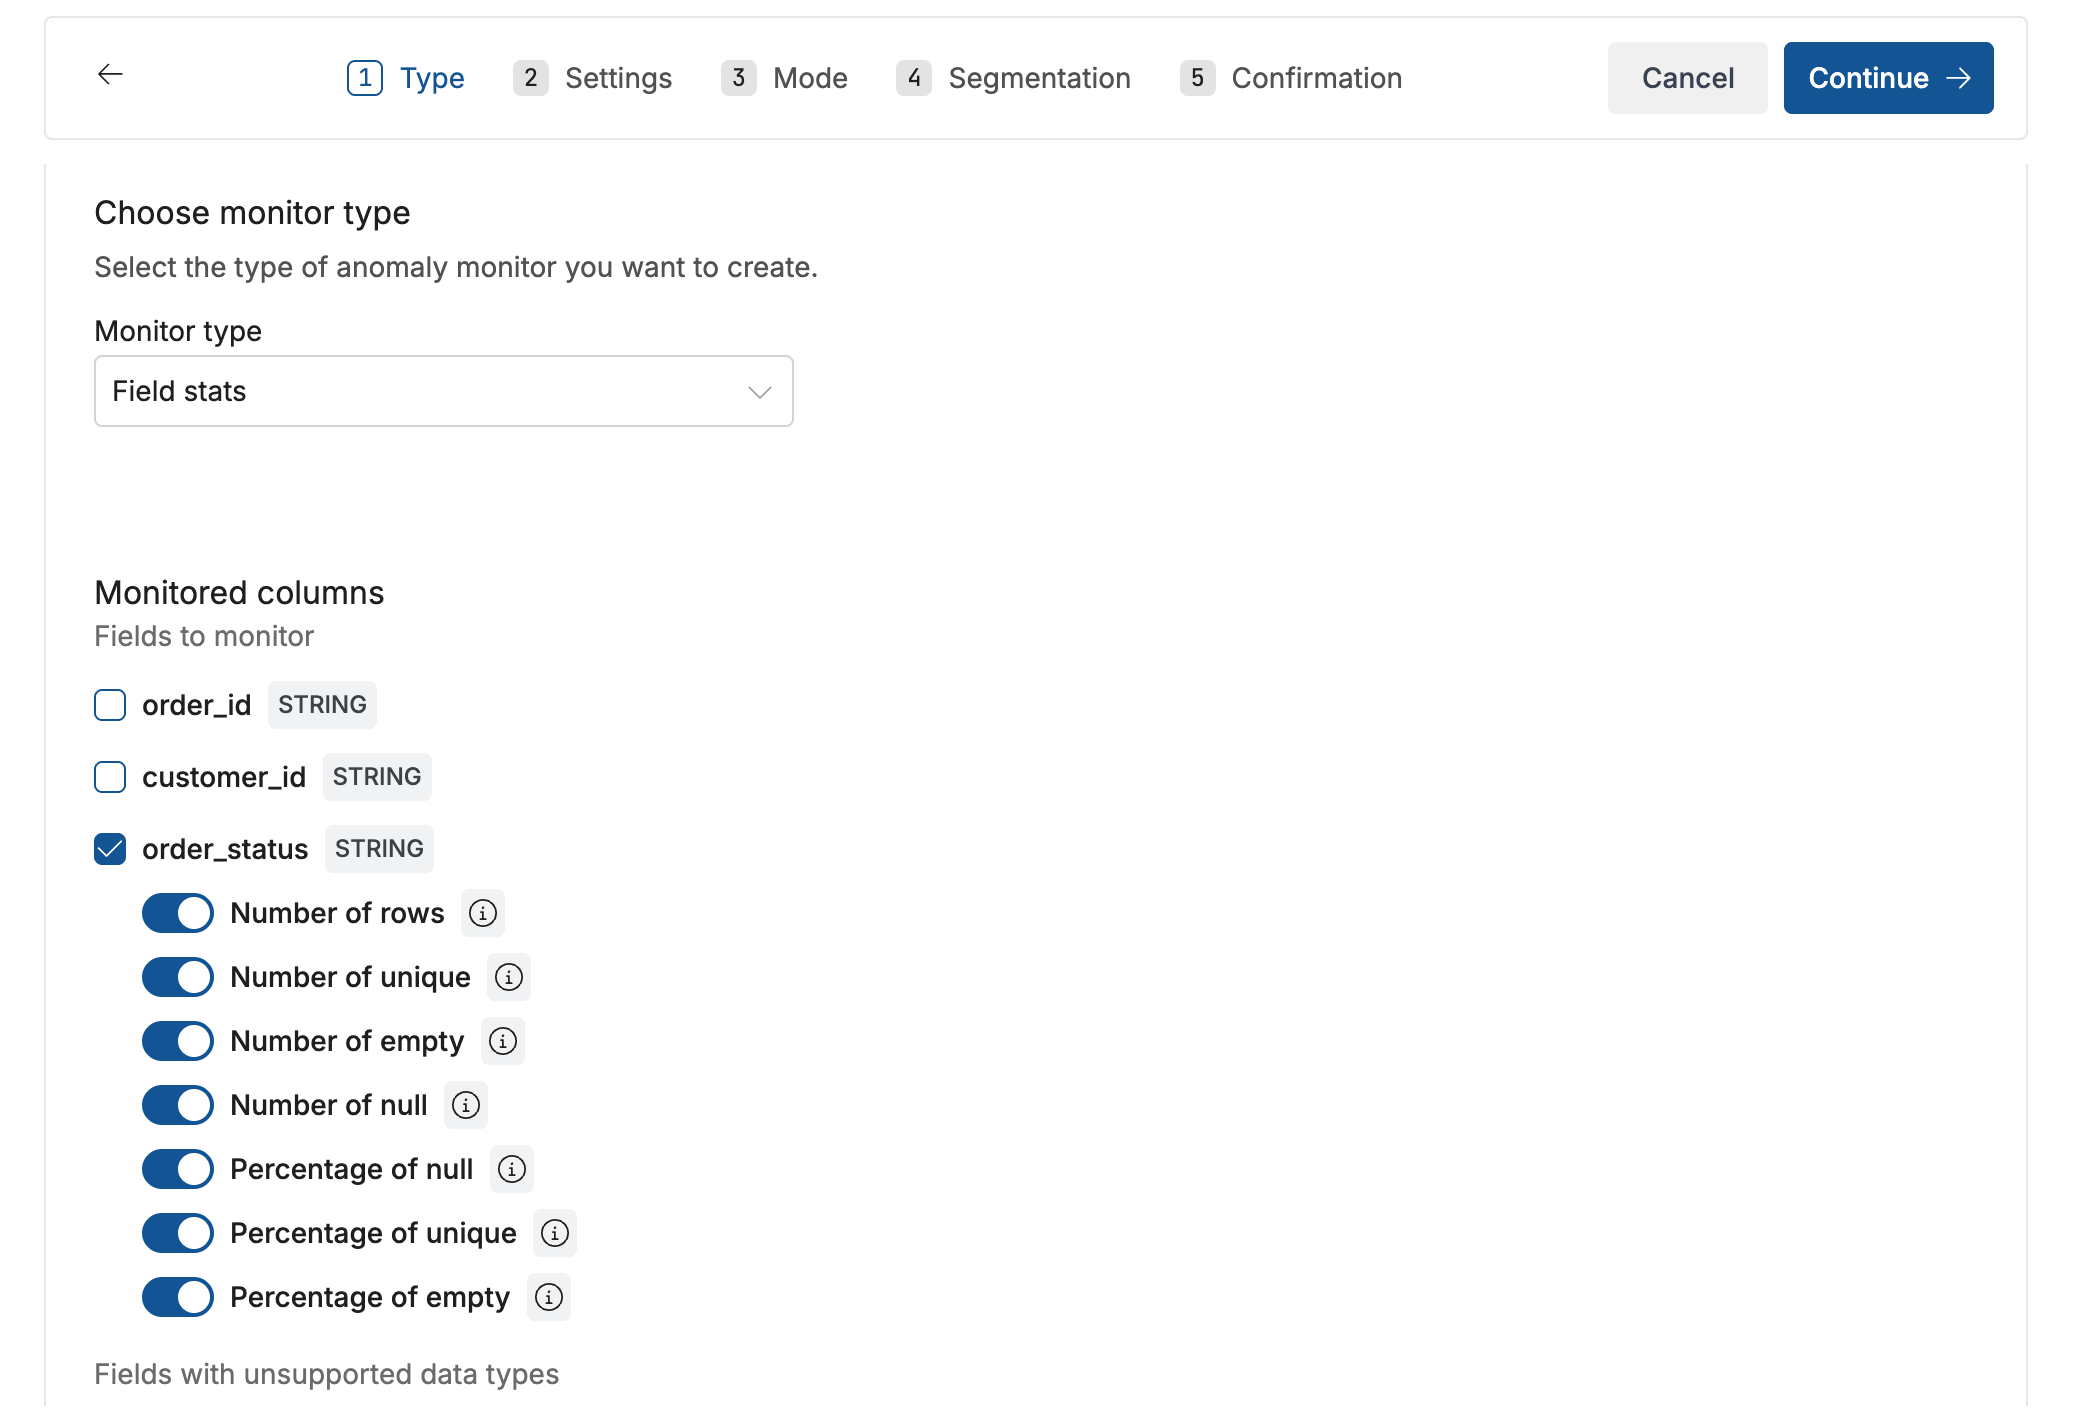2078x1414 pixels.
Task: Turn off Percentage of unique toggle
Action: (178, 1233)
